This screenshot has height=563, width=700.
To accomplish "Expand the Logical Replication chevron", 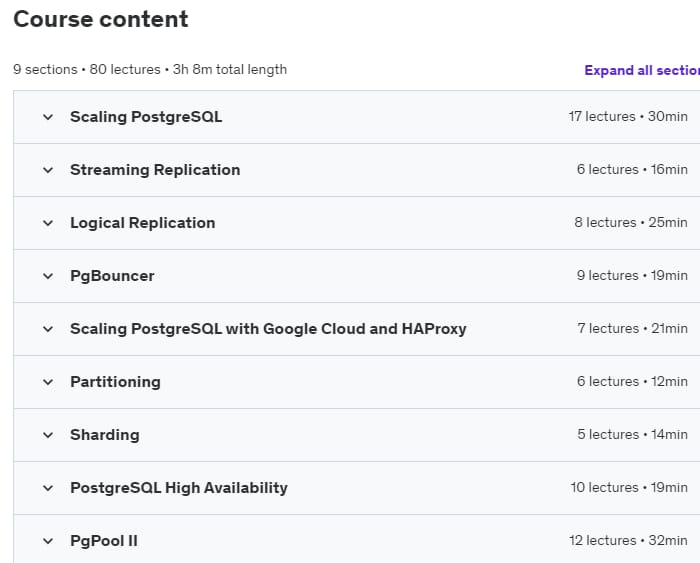I will (48, 223).
